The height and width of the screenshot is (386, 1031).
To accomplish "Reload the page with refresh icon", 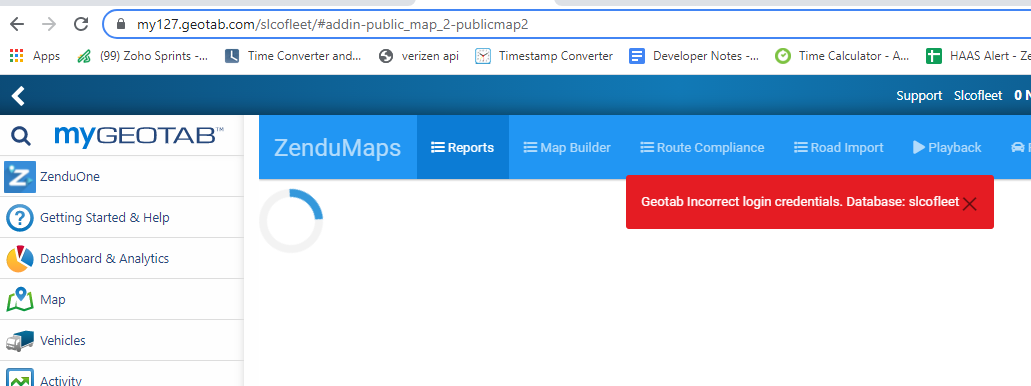I will [81, 25].
